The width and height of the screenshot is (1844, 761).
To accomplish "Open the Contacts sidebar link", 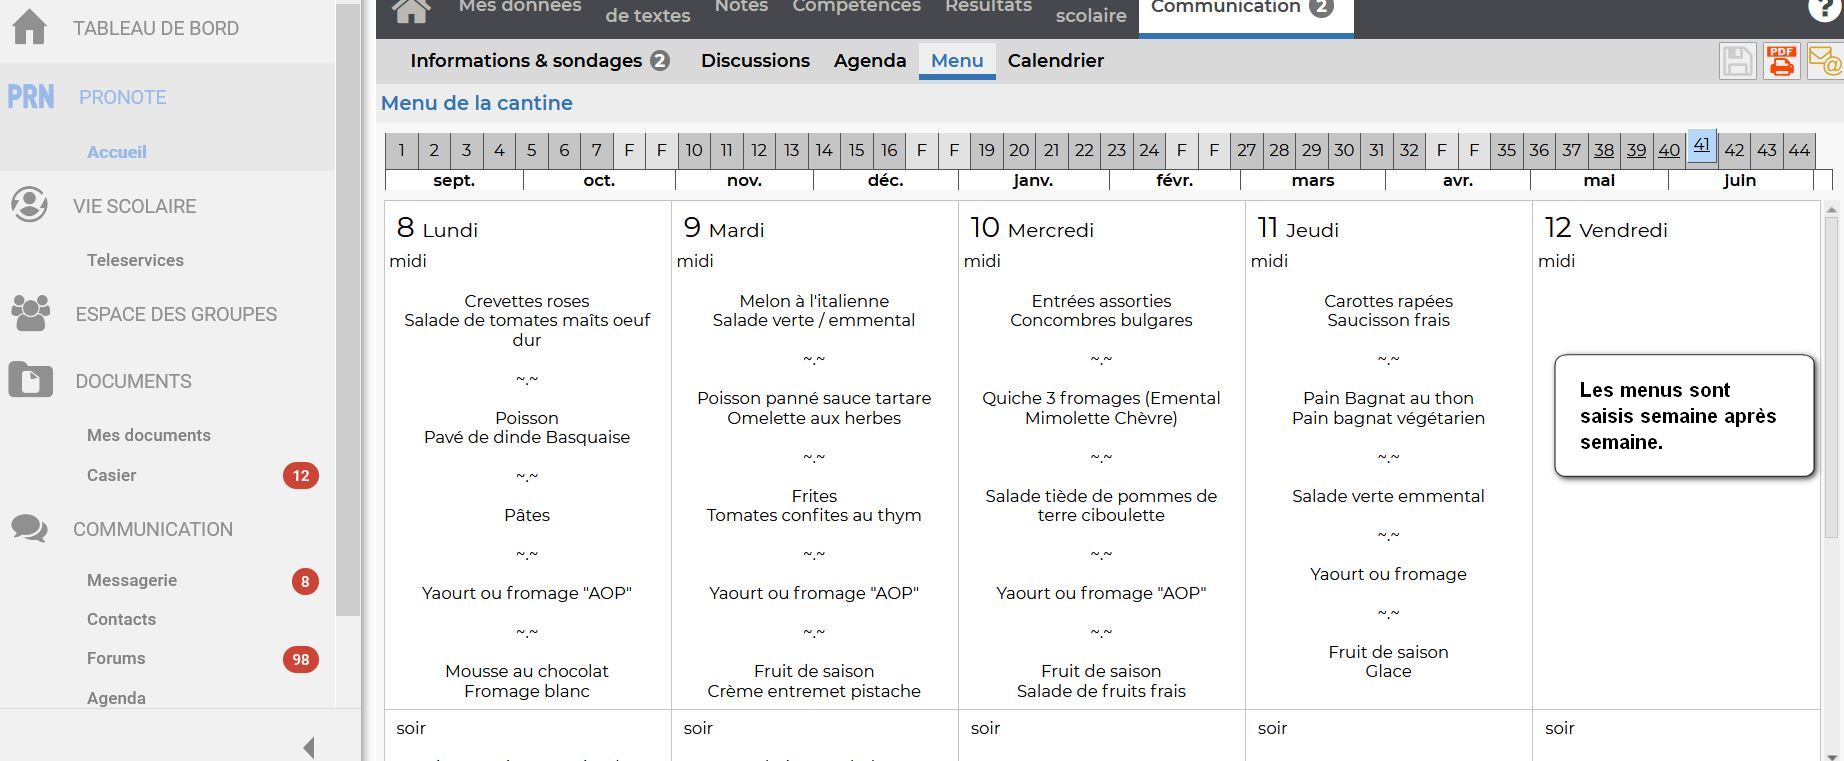I will [121, 619].
